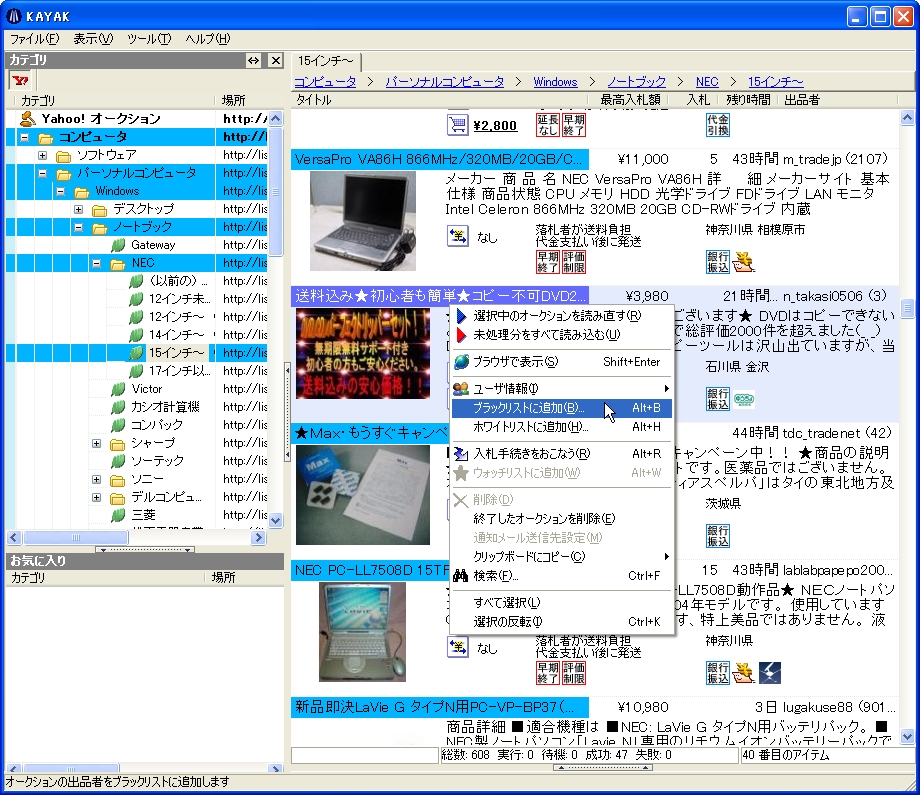Screen dimensions: 920x795
Task: Click the 銀行振込 icon in the 茨城県 listing
Action: pos(718,536)
